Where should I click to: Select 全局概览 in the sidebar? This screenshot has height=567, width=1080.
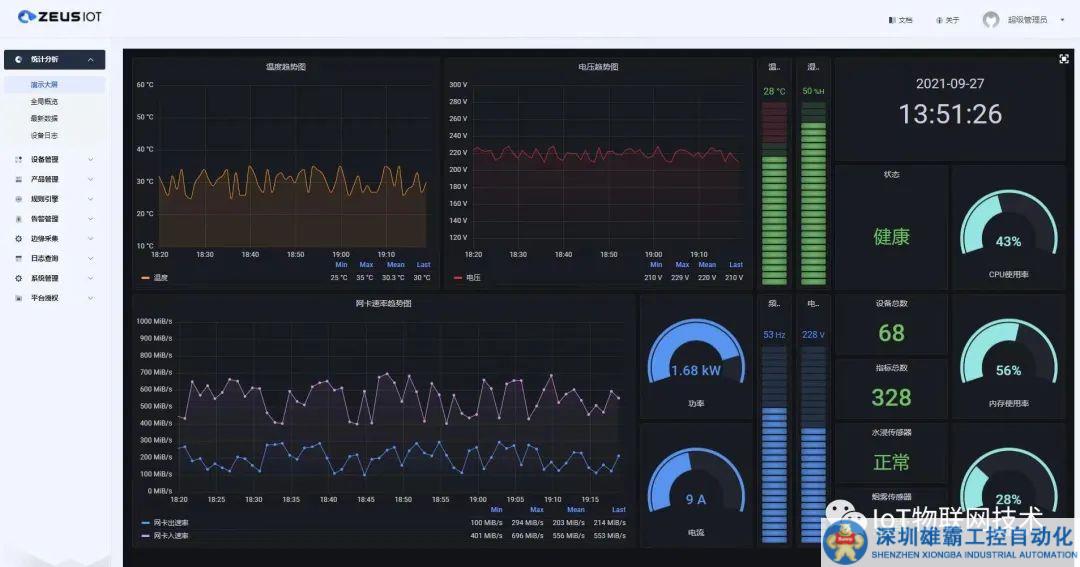(x=44, y=102)
